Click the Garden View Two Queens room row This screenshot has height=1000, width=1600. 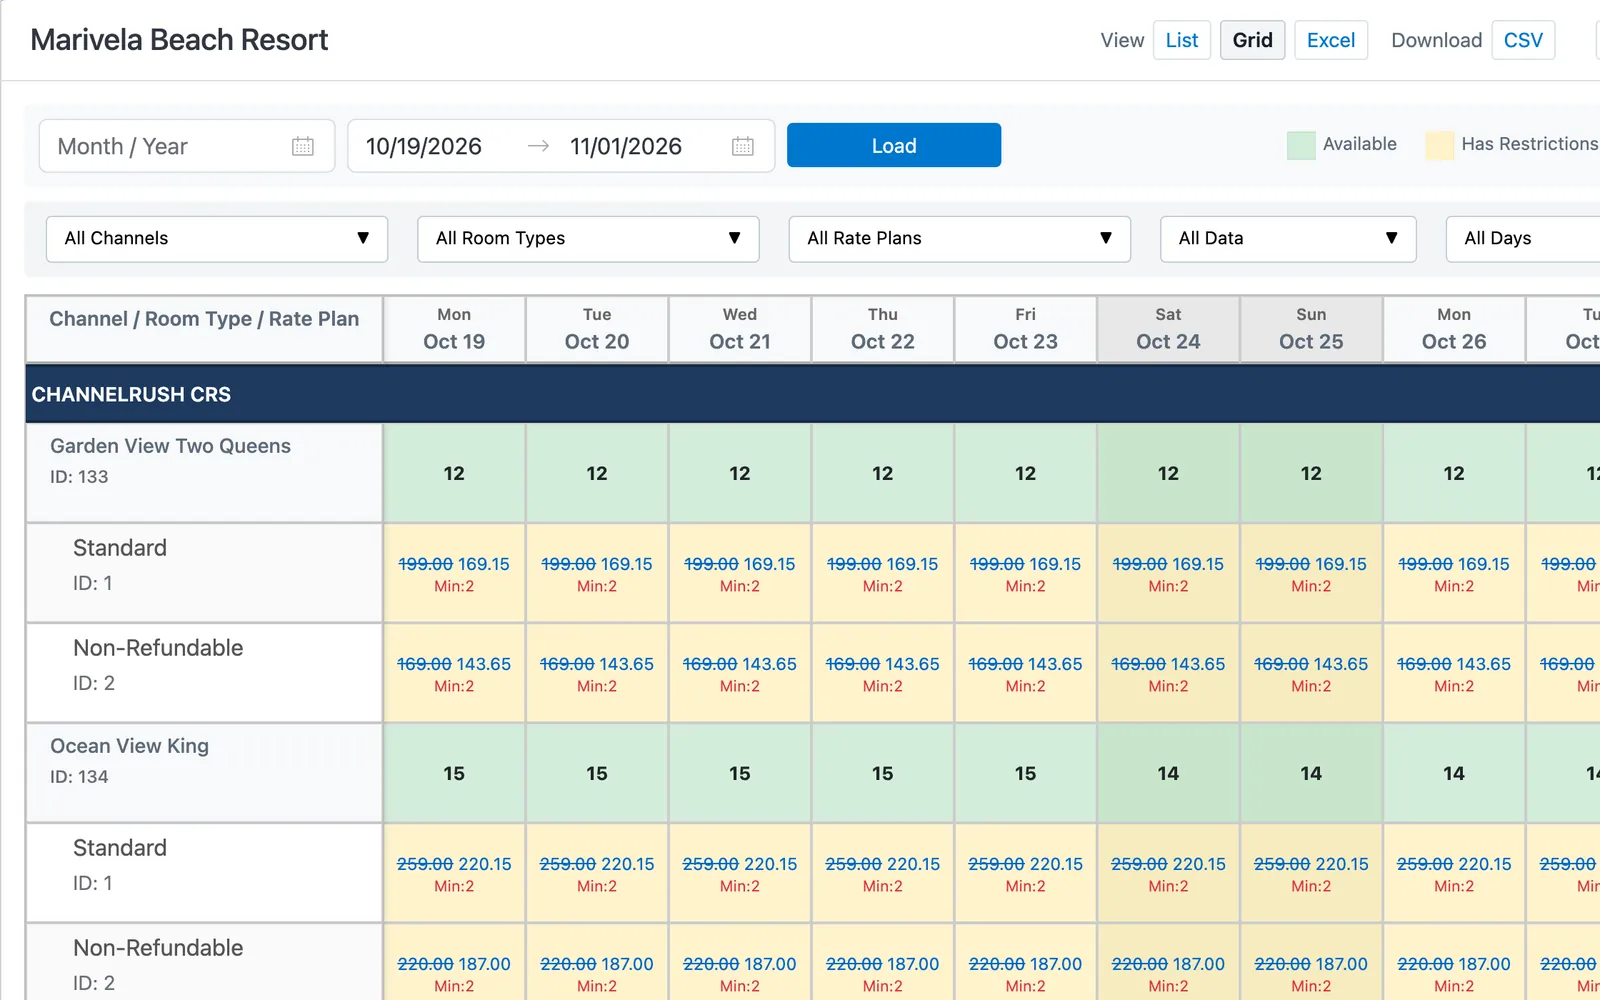click(x=204, y=473)
